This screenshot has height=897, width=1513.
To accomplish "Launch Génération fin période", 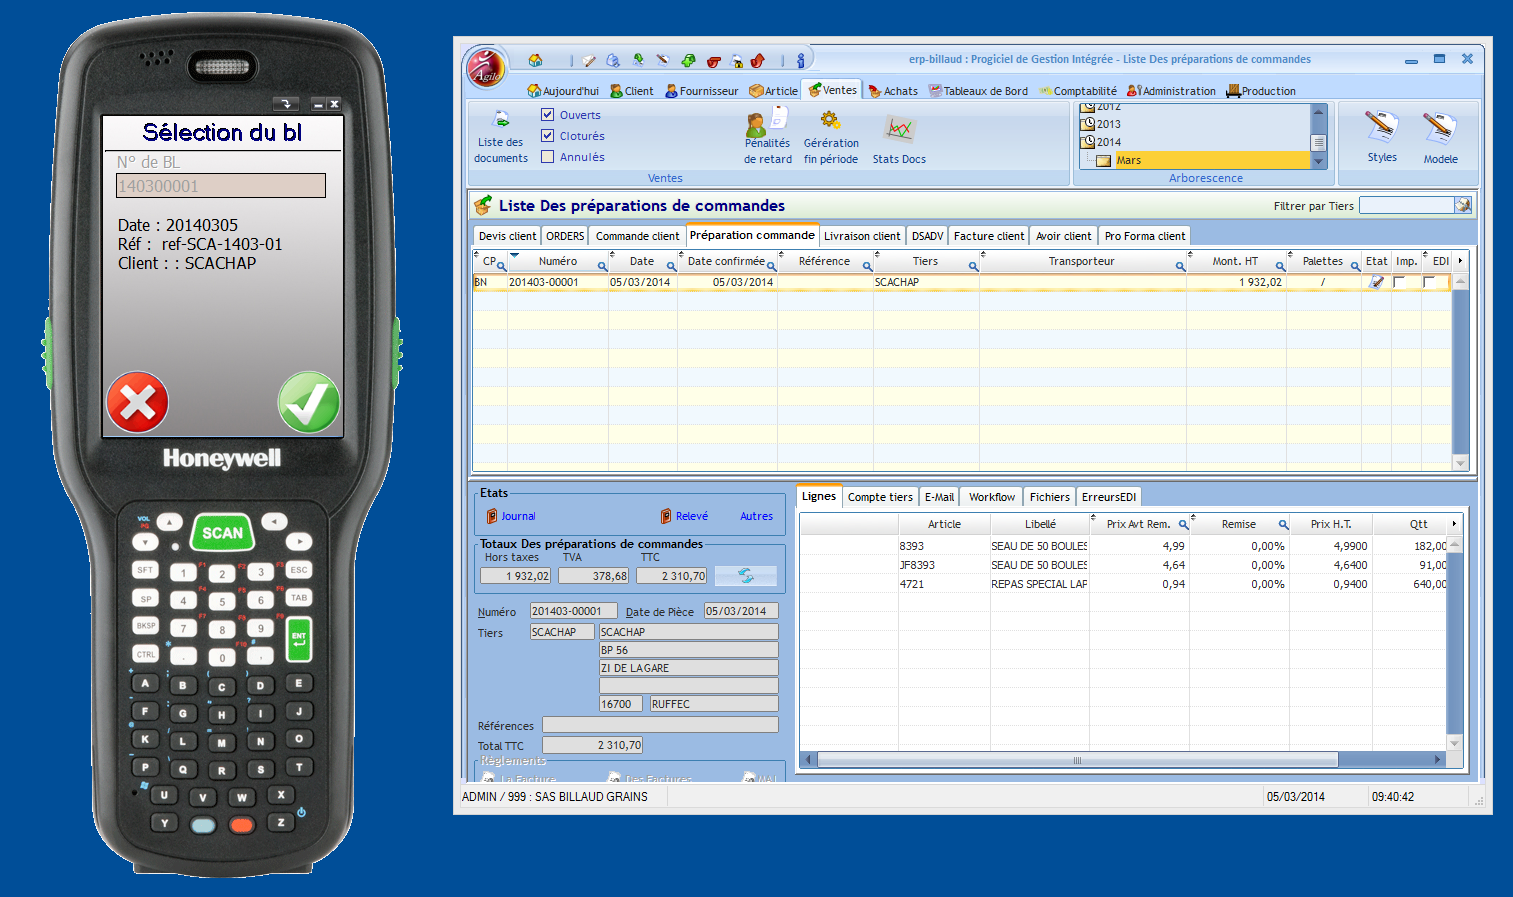I will 831,139.
